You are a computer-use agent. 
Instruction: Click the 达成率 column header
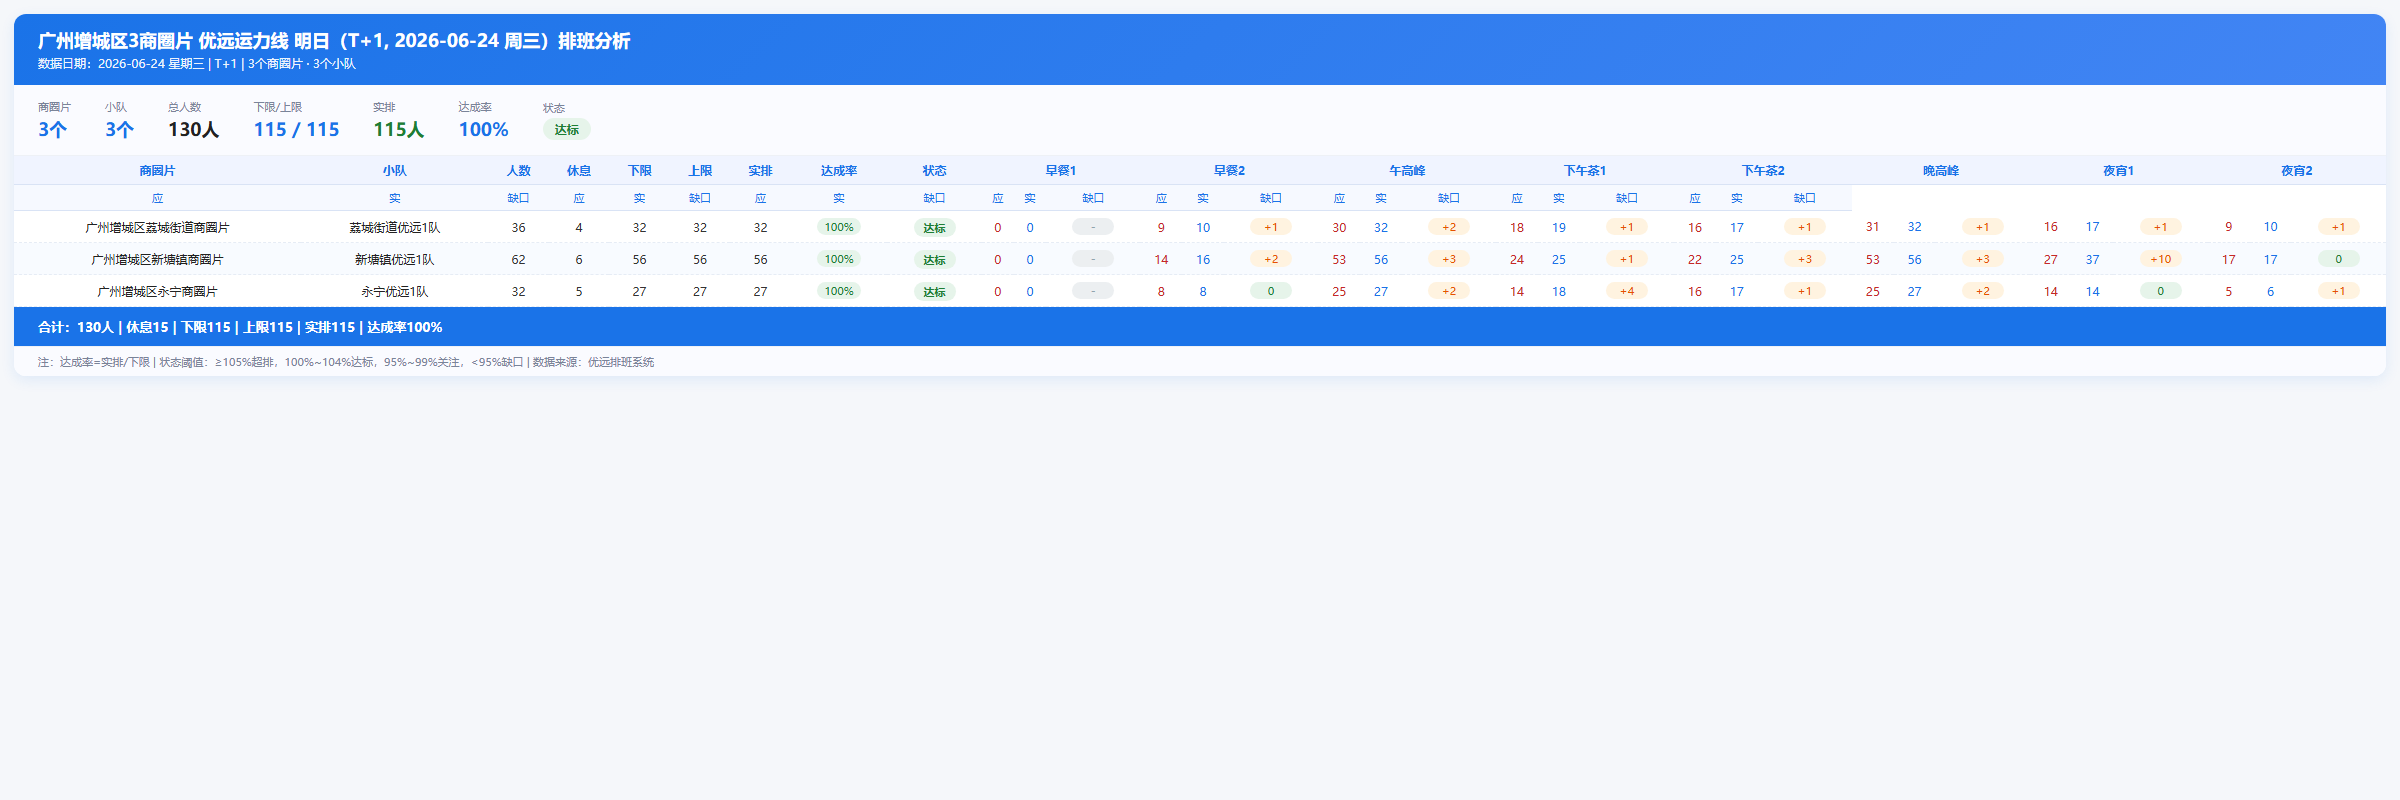coord(839,171)
